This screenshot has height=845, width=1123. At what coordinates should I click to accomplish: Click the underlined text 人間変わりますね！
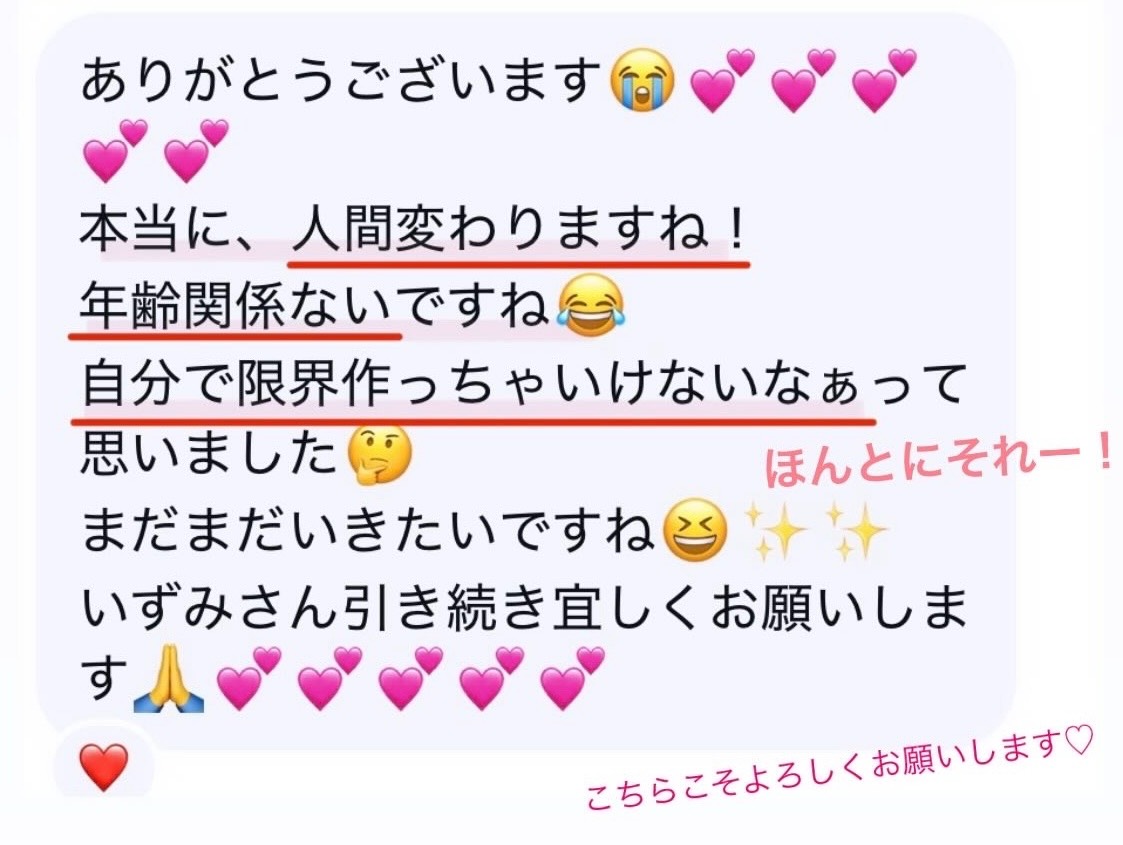click(x=521, y=231)
